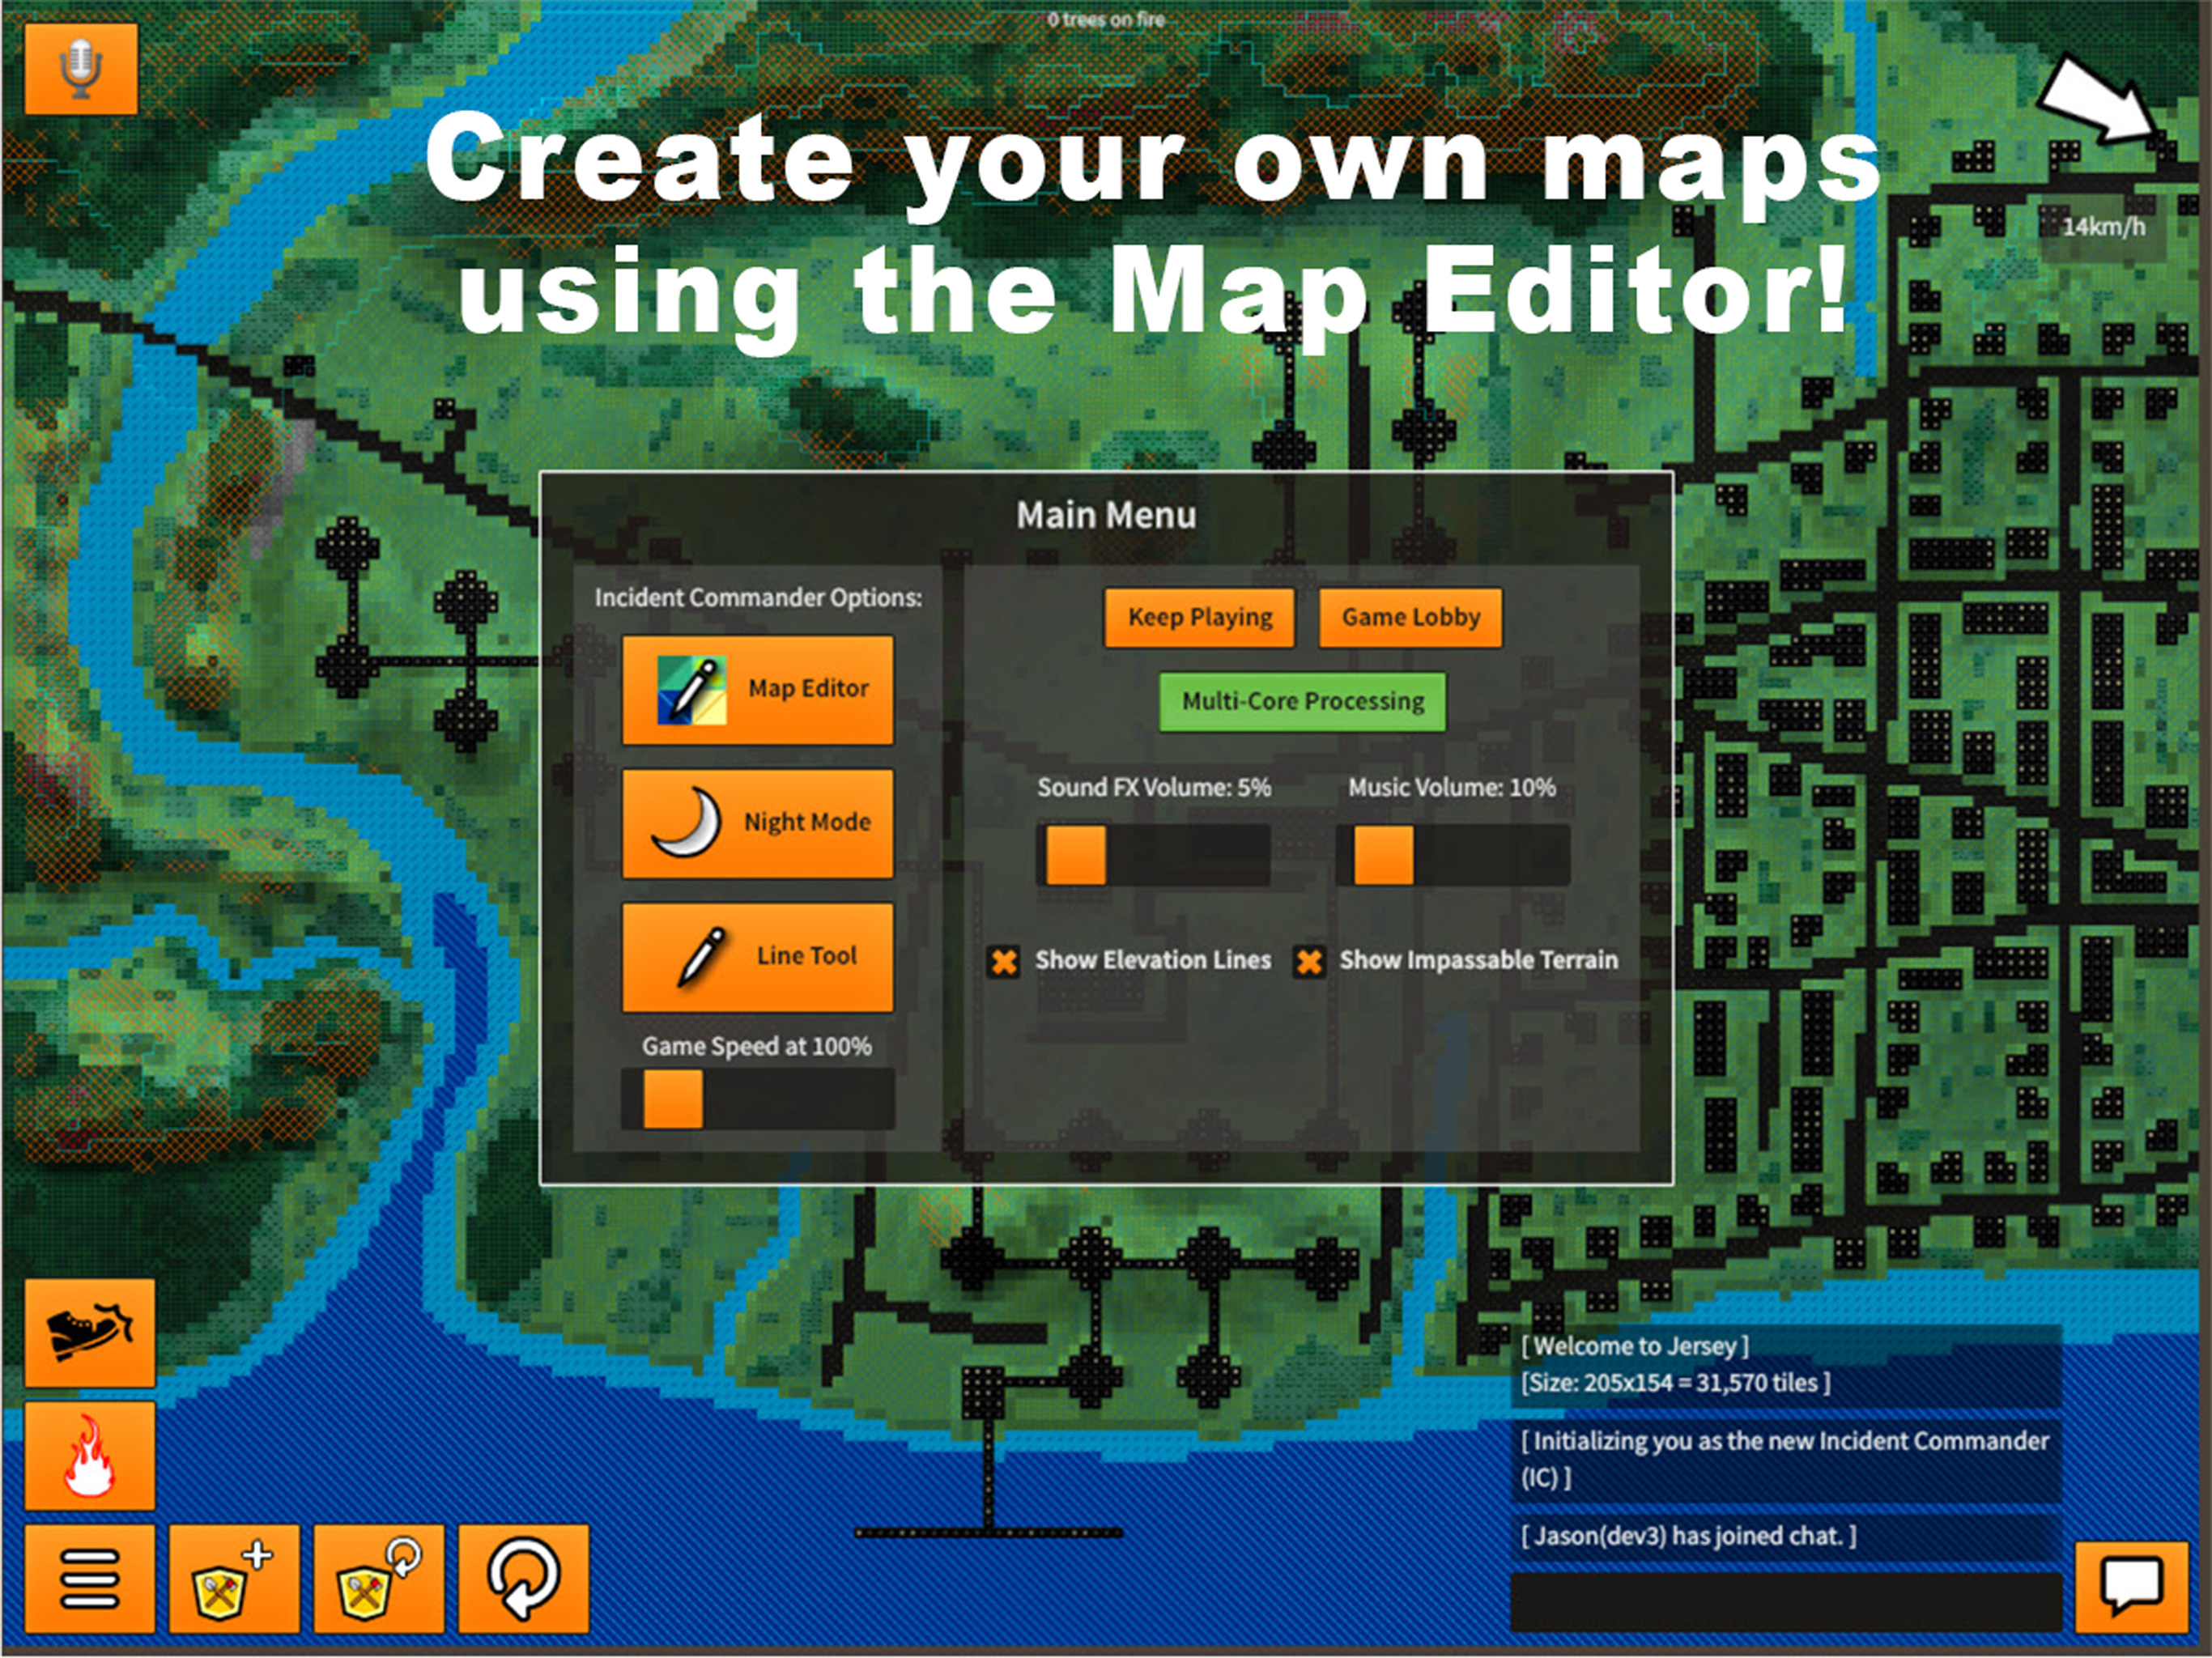This screenshot has width=2212, height=1658.
Task: Toggle Night Mode on
Action: 757,823
